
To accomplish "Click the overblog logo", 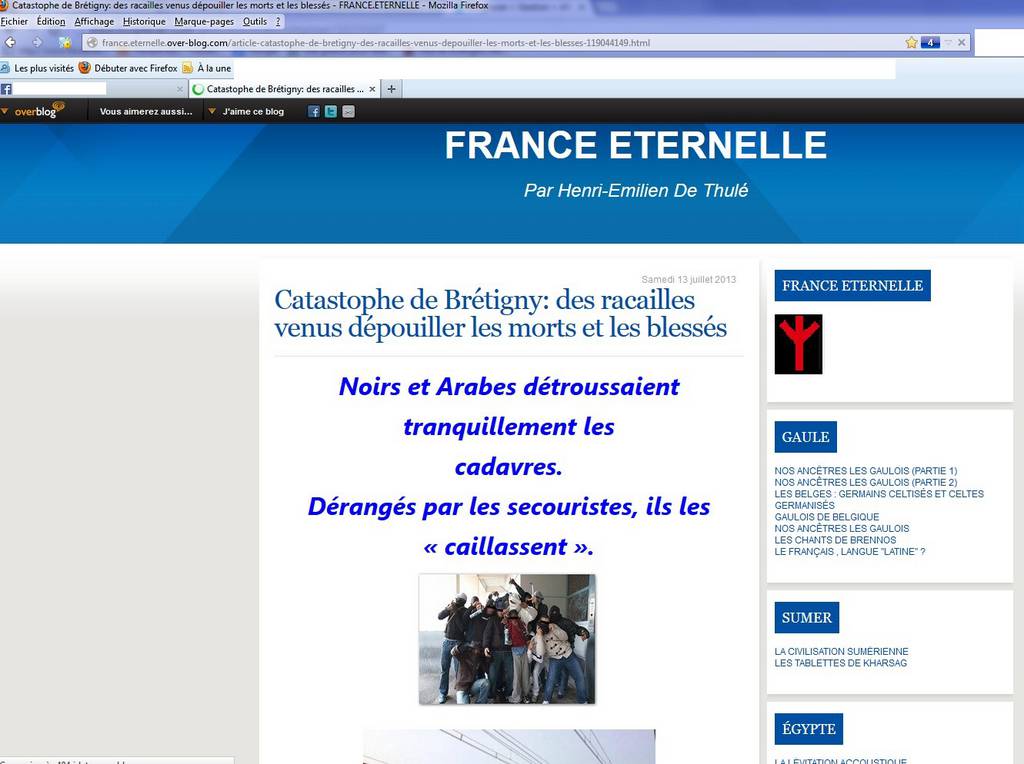I will click(39, 110).
